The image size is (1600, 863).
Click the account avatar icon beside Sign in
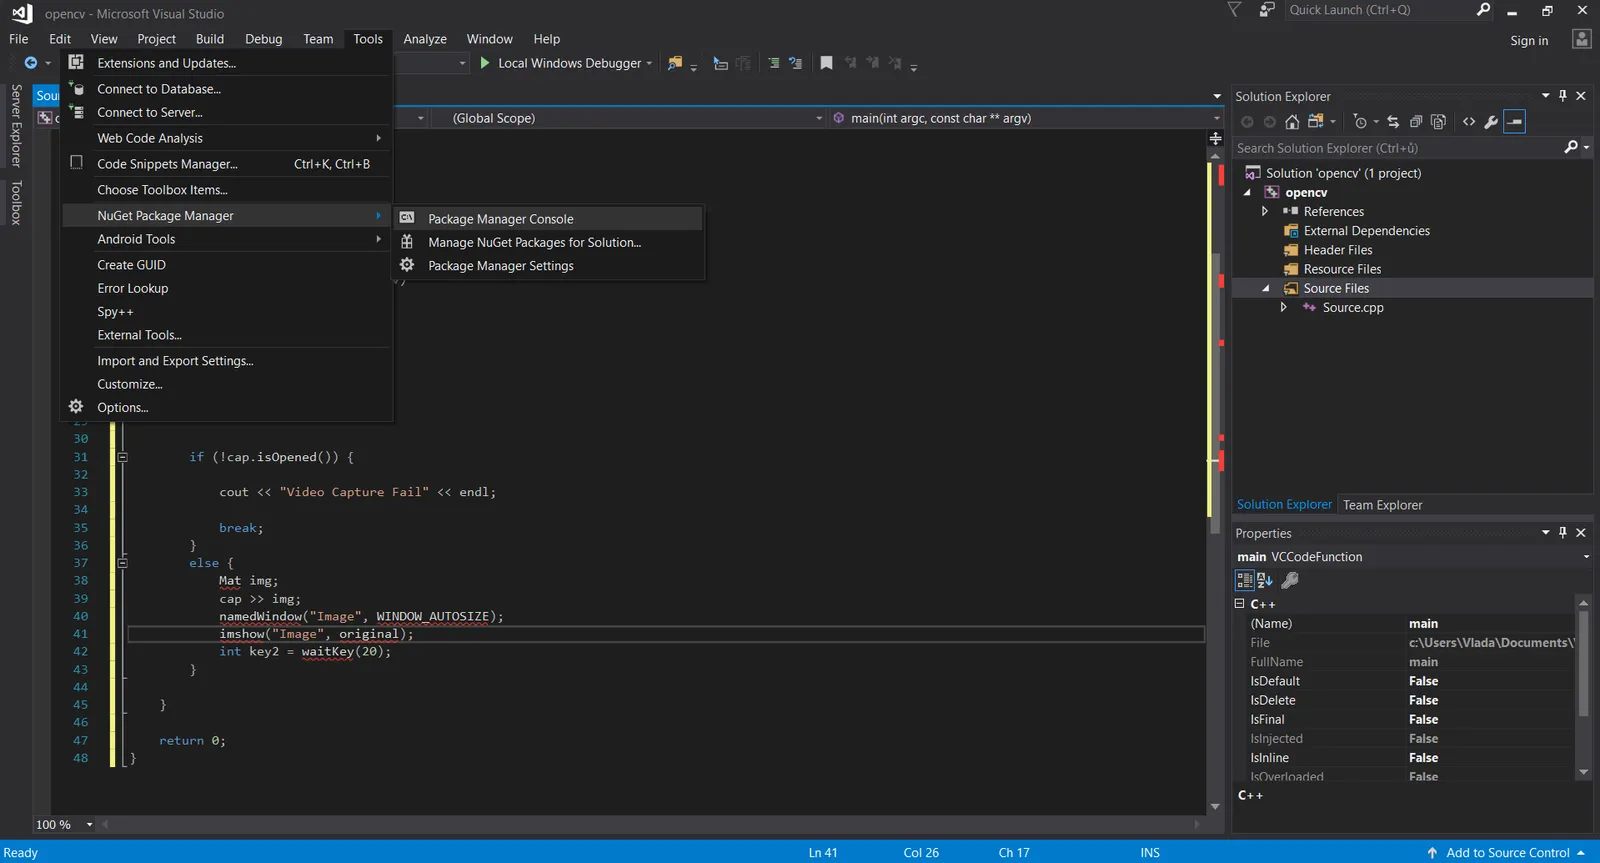1581,39
